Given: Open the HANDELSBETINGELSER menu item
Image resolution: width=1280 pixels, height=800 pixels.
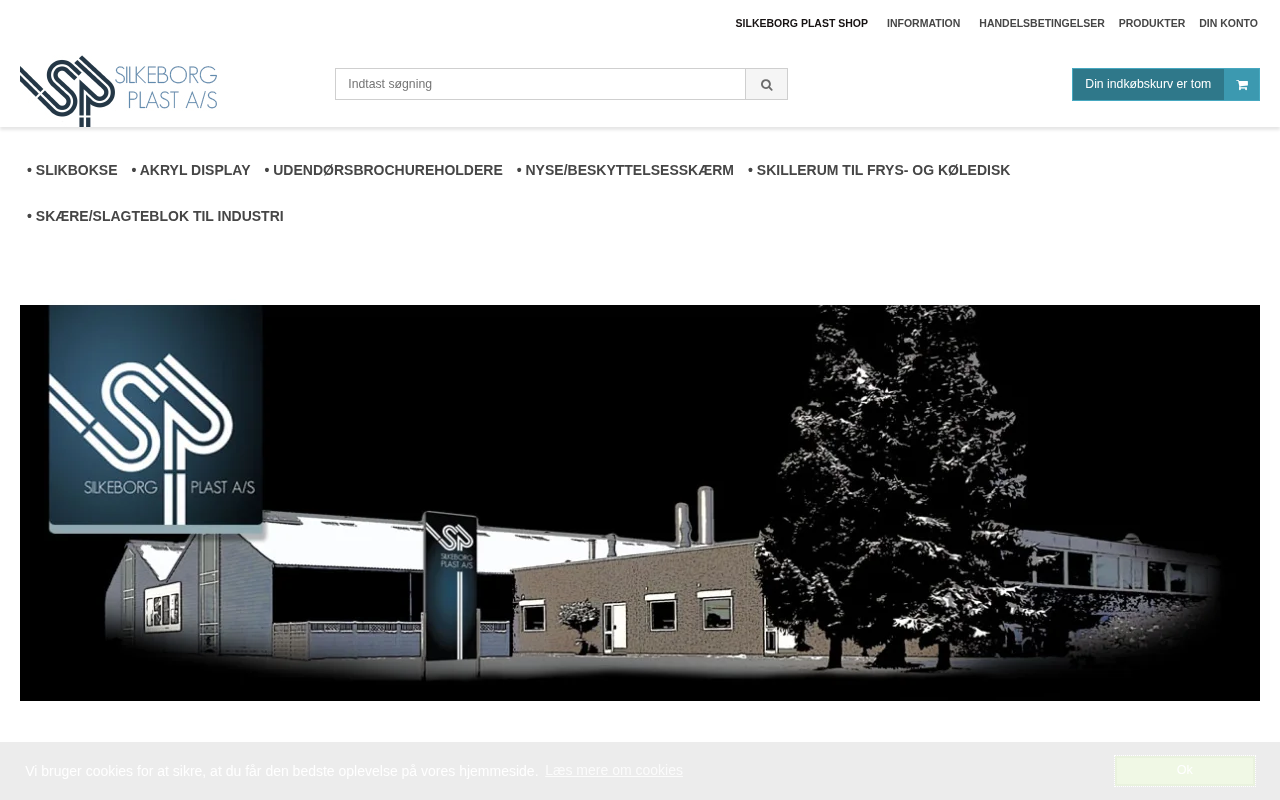Looking at the screenshot, I should [1042, 23].
